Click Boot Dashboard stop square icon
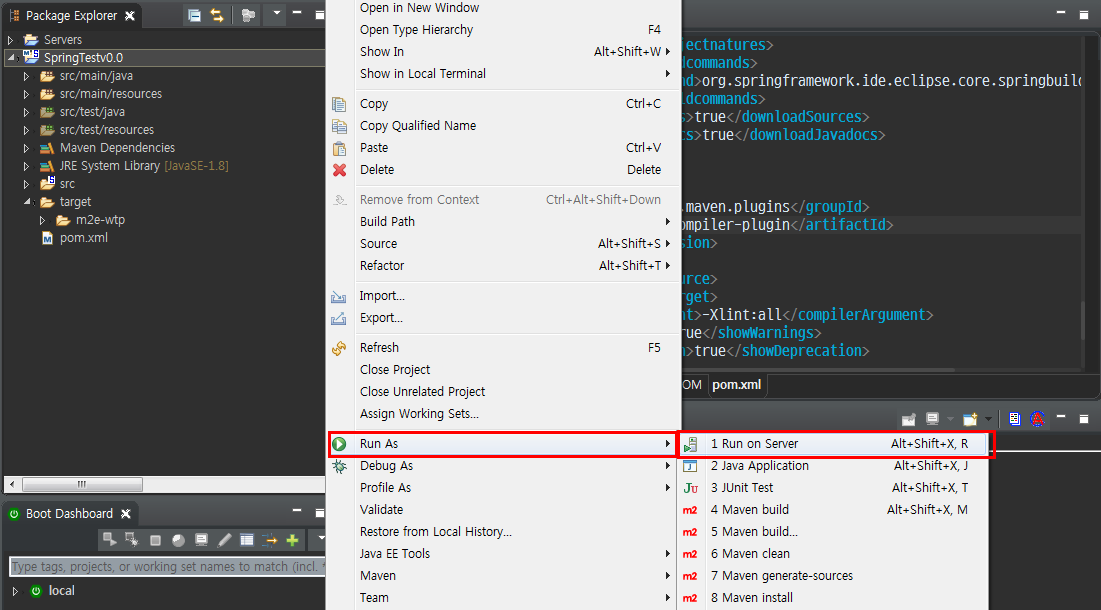This screenshot has width=1101, height=610. click(x=155, y=540)
